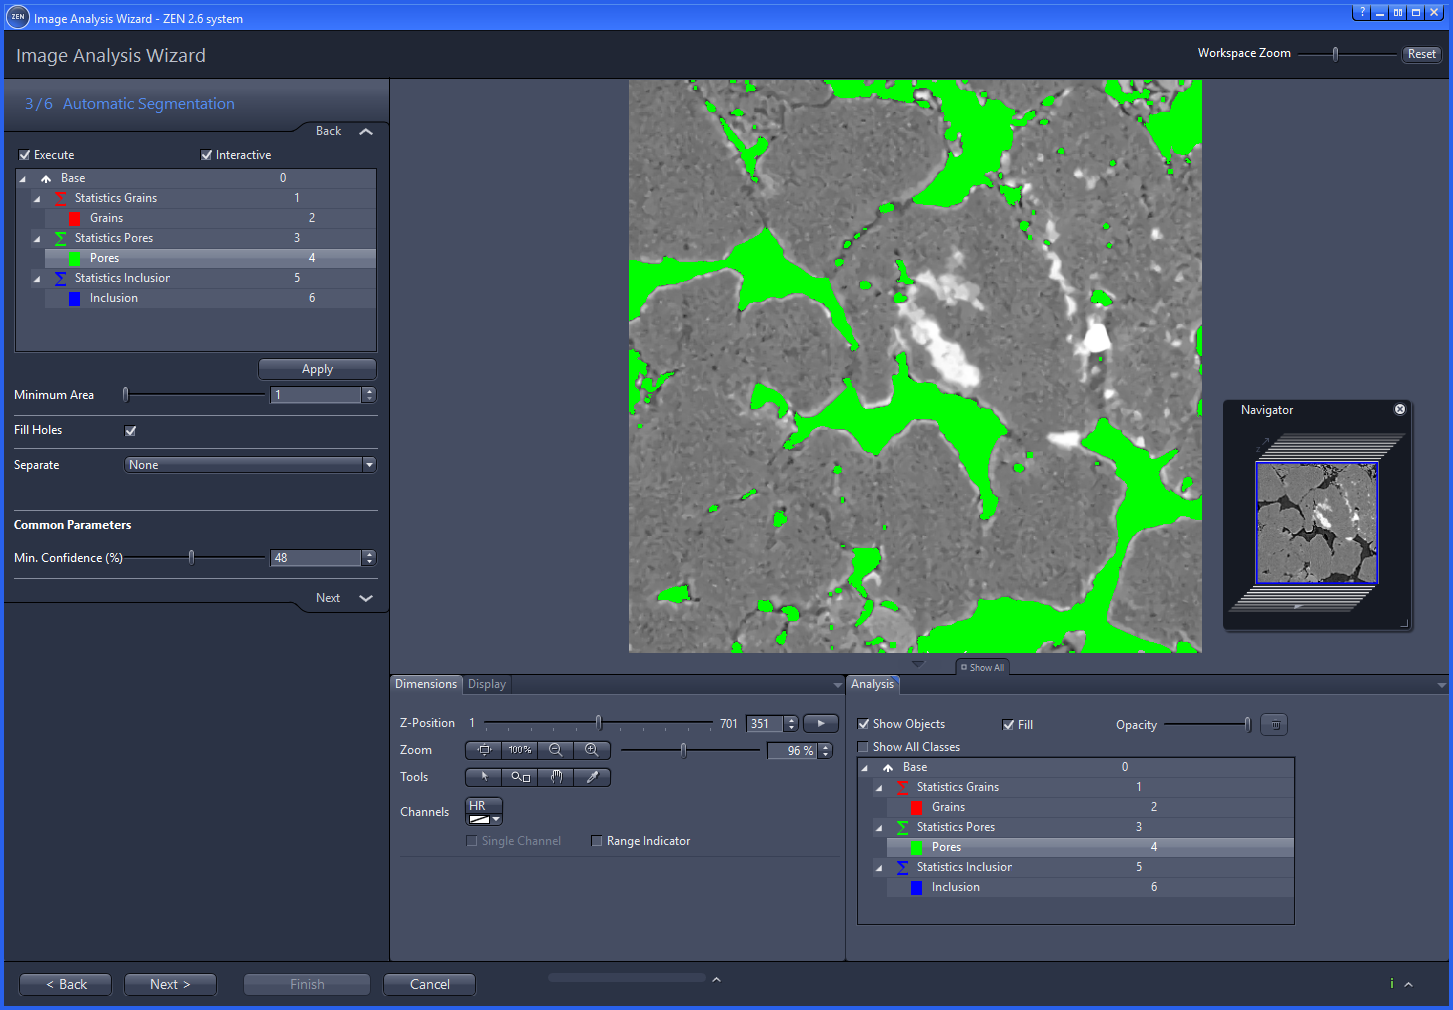Activate the zoom region tool
This screenshot has height=1010, width=1453.
click(x=519, y=777)
